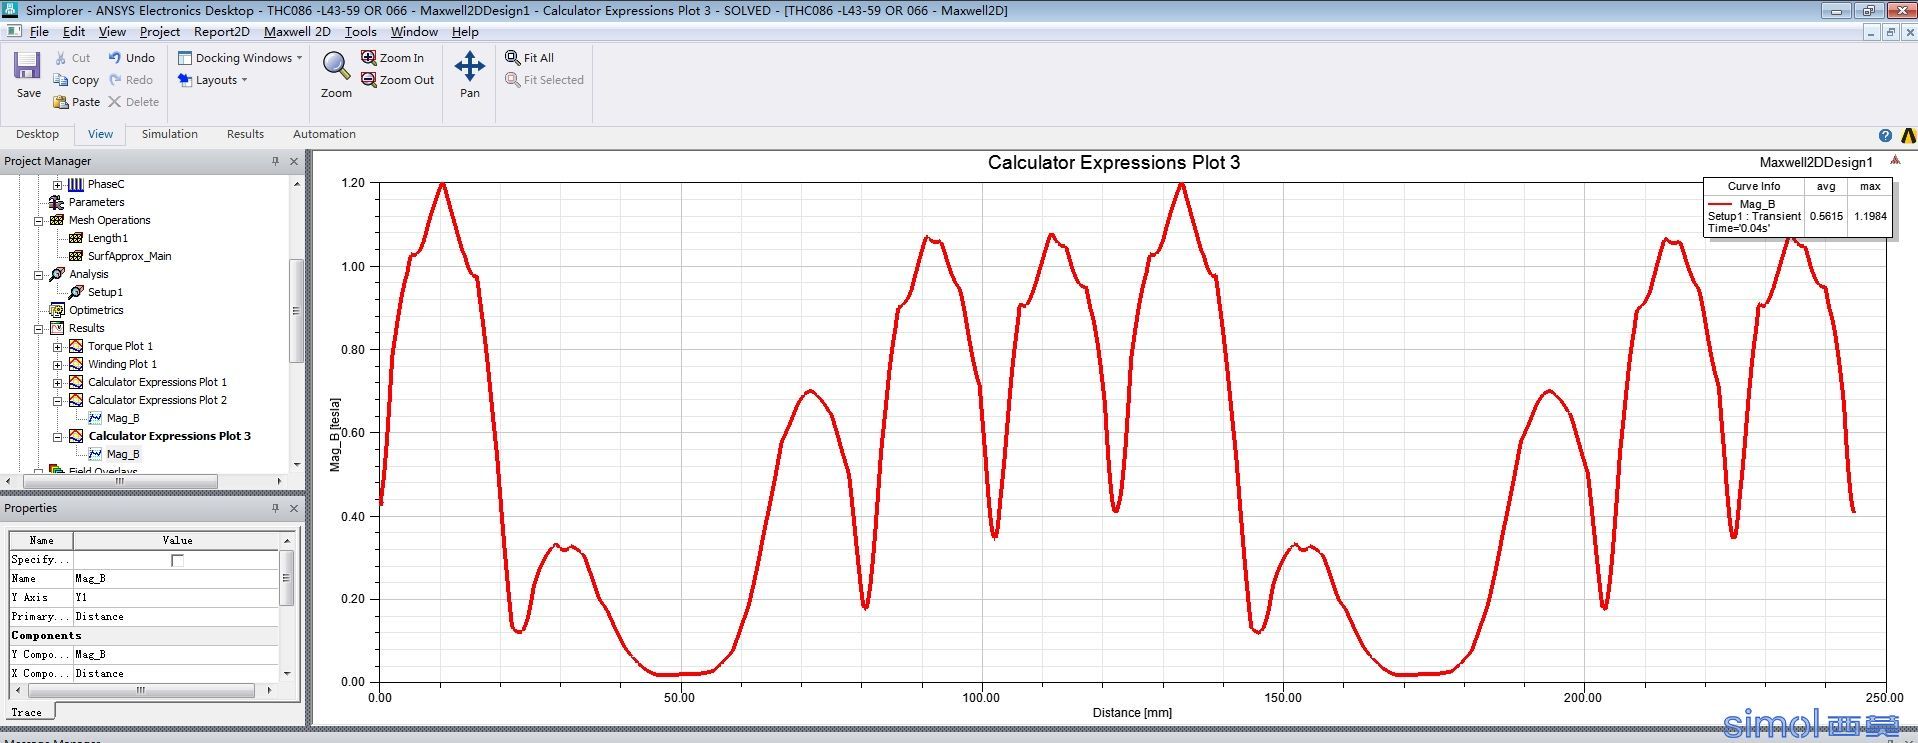Click the Delete X icon
This screenshot has height=743, width=1918.
(114, 102)
